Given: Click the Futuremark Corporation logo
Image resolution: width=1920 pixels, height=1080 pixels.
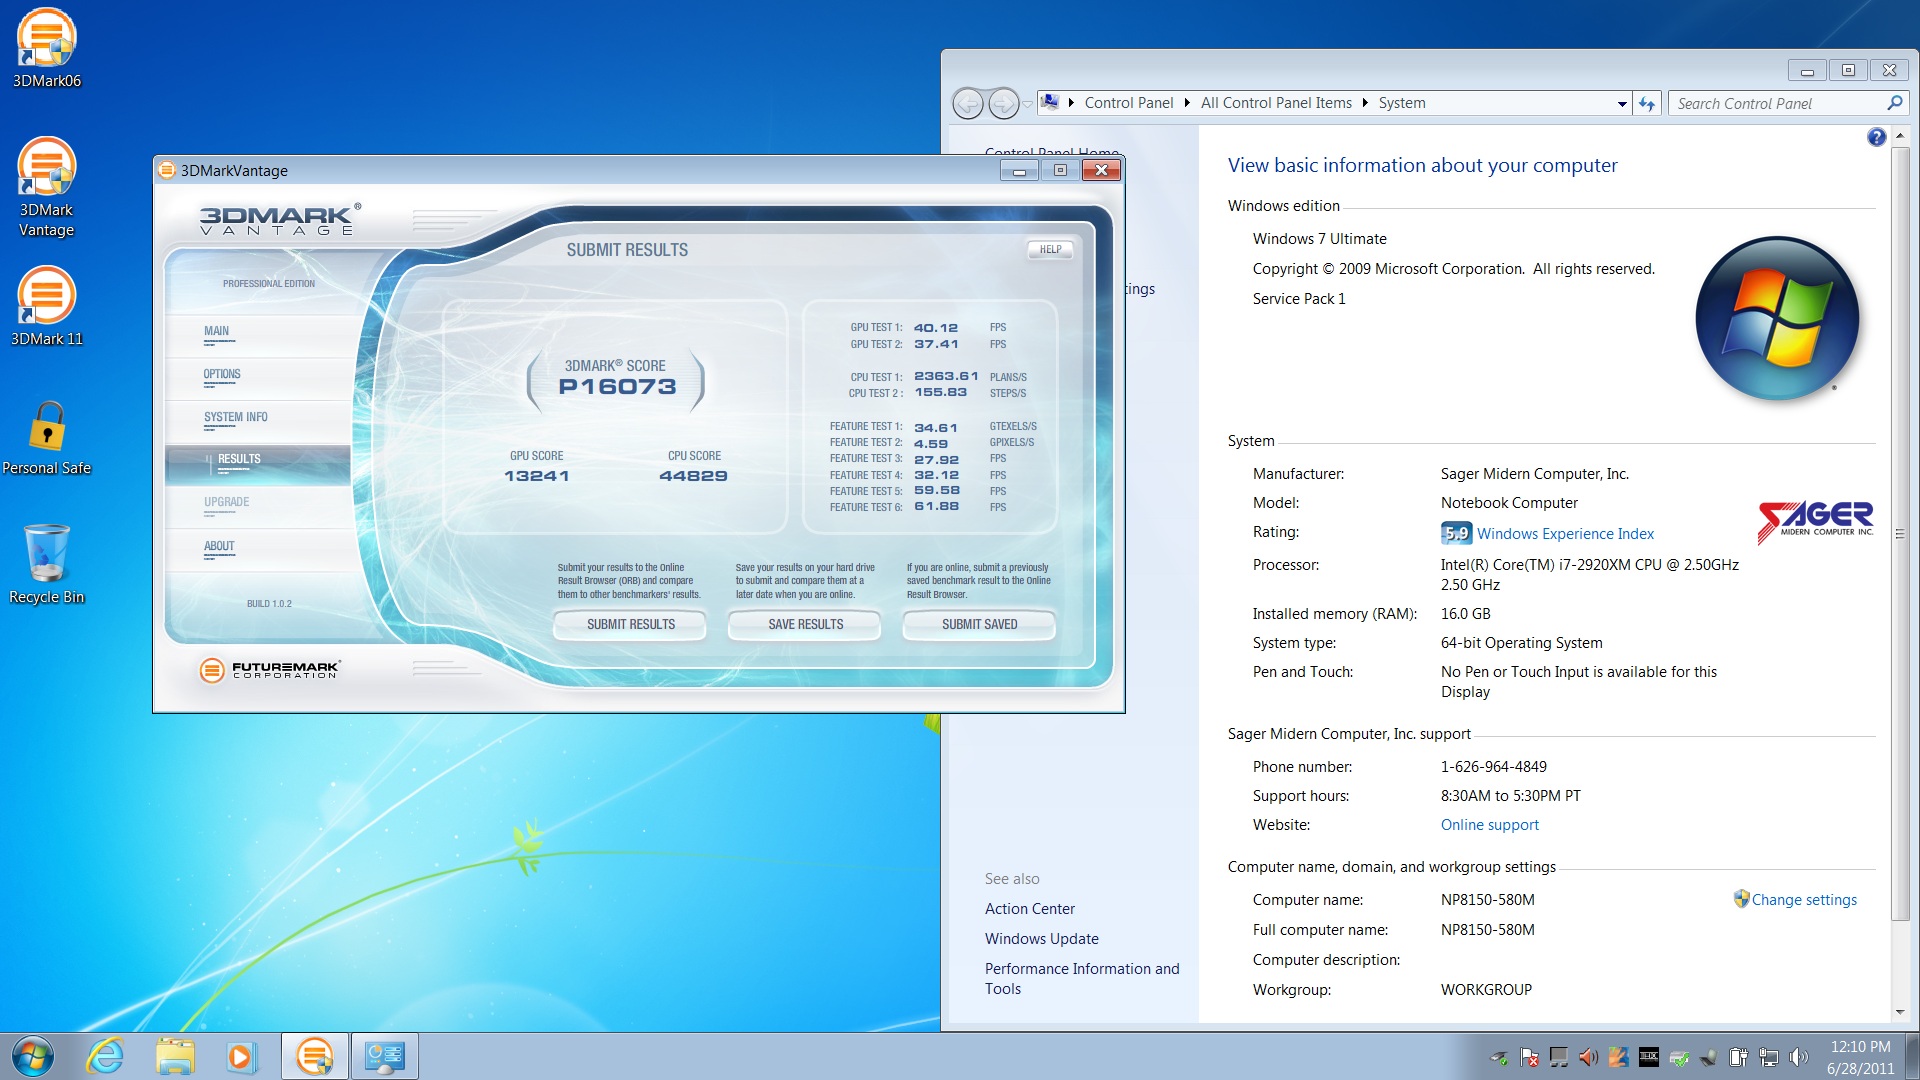Looking at the screenshot, I should tap(270, 669).
